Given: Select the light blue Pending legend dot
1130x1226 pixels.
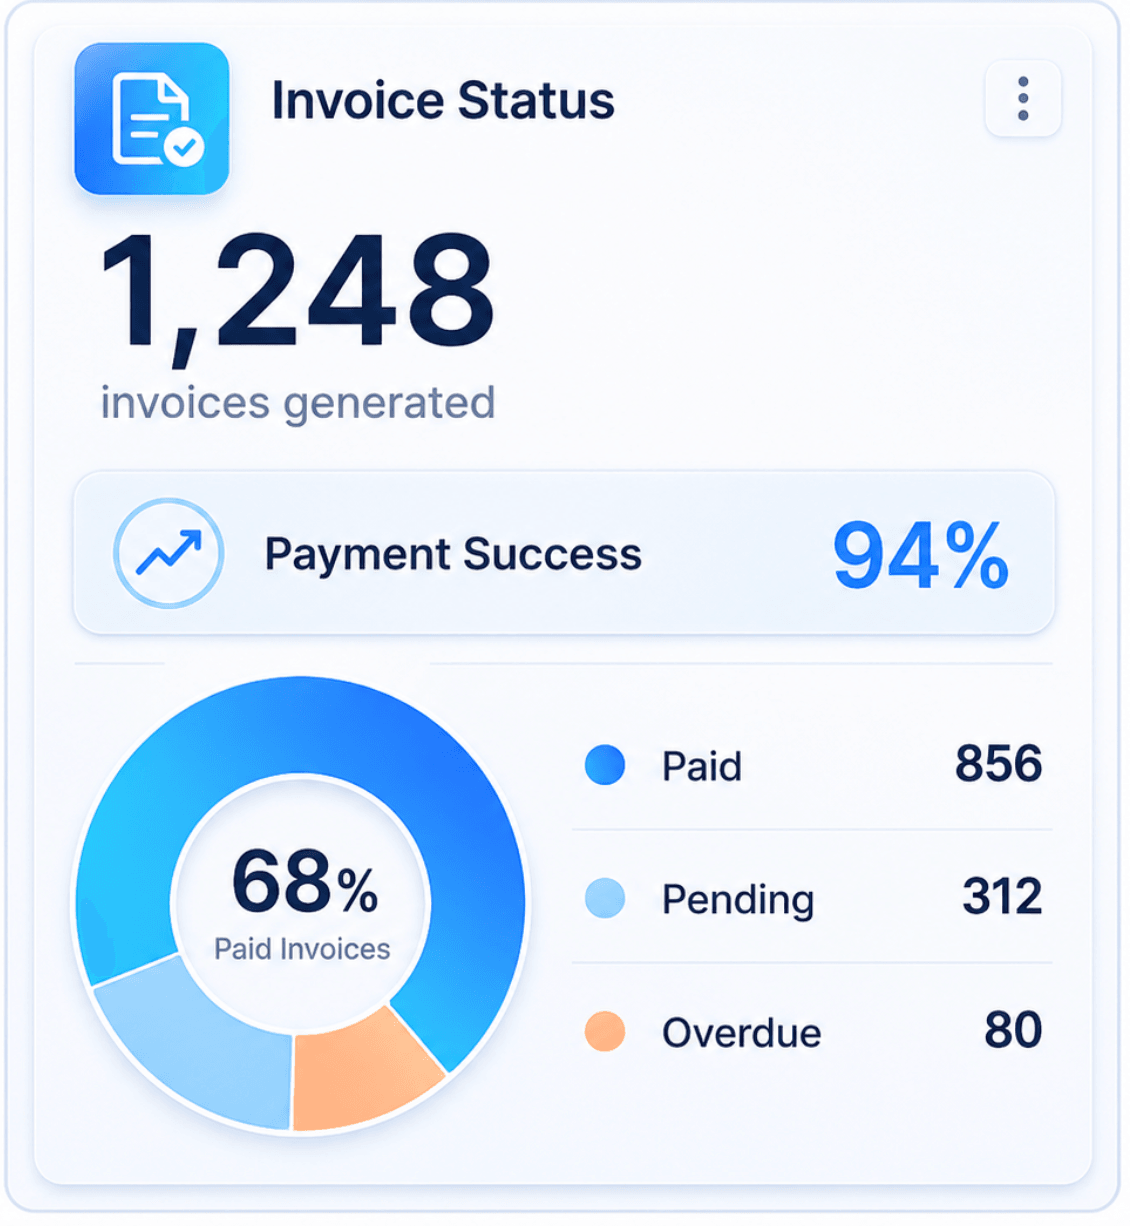Looking at the screenshot, I should point(605,898).
